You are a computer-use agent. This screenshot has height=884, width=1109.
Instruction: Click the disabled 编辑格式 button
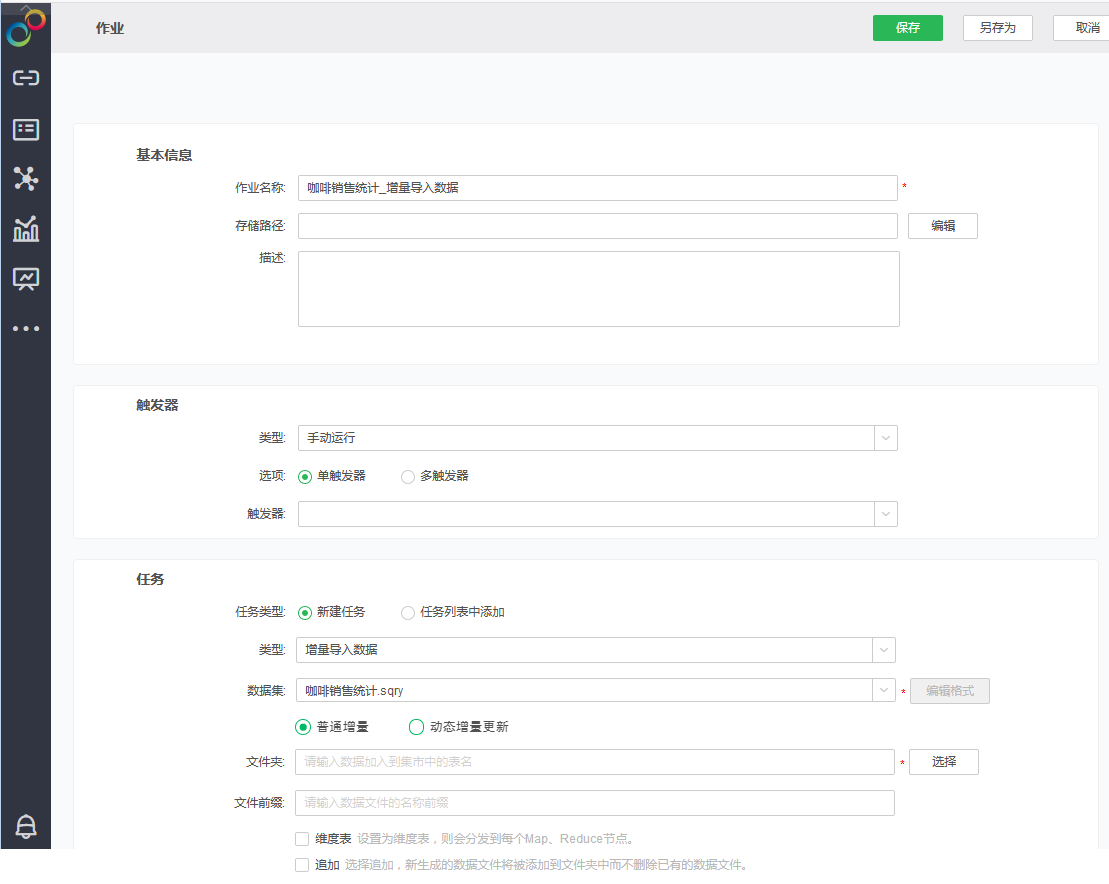950,691
